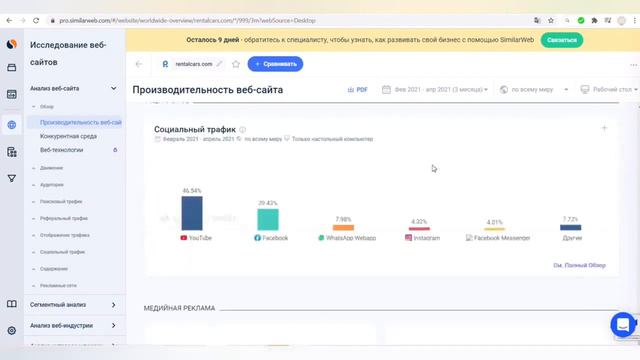640x360 pixels.
Task: Open the chat support bubble
Action: point(623,324)
